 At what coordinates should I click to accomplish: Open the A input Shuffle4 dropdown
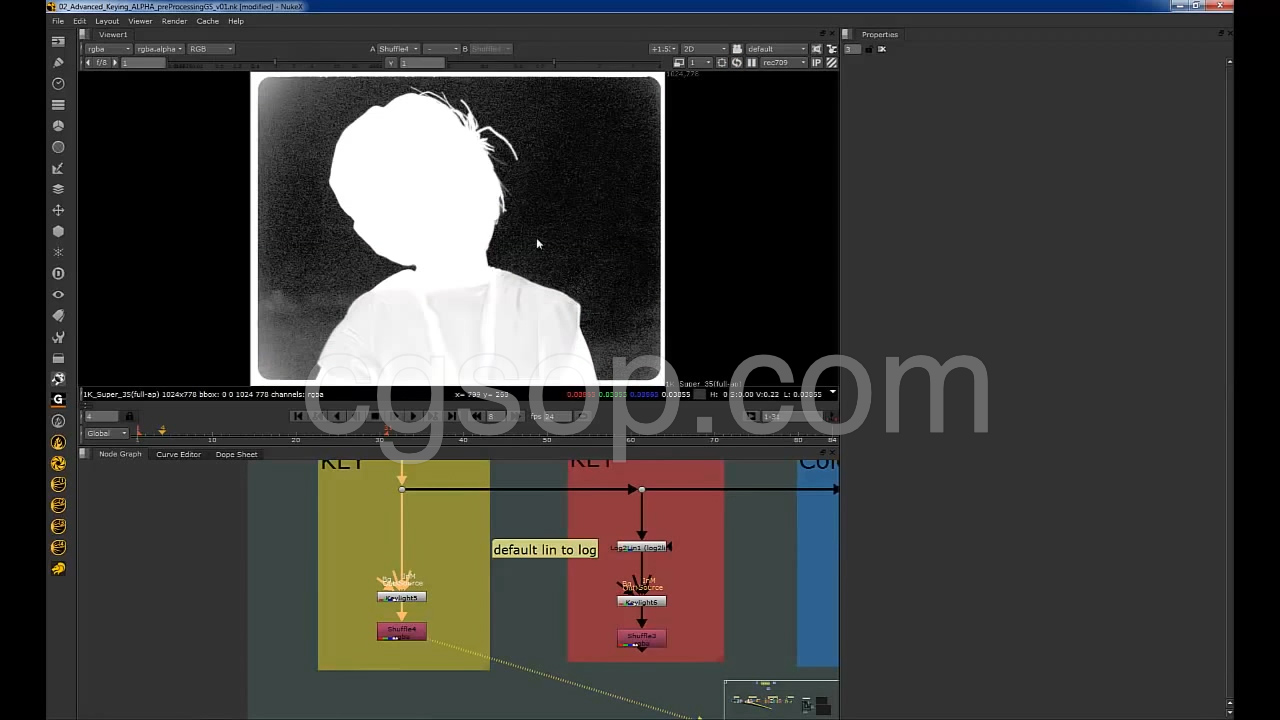click(x=397, y=48)
